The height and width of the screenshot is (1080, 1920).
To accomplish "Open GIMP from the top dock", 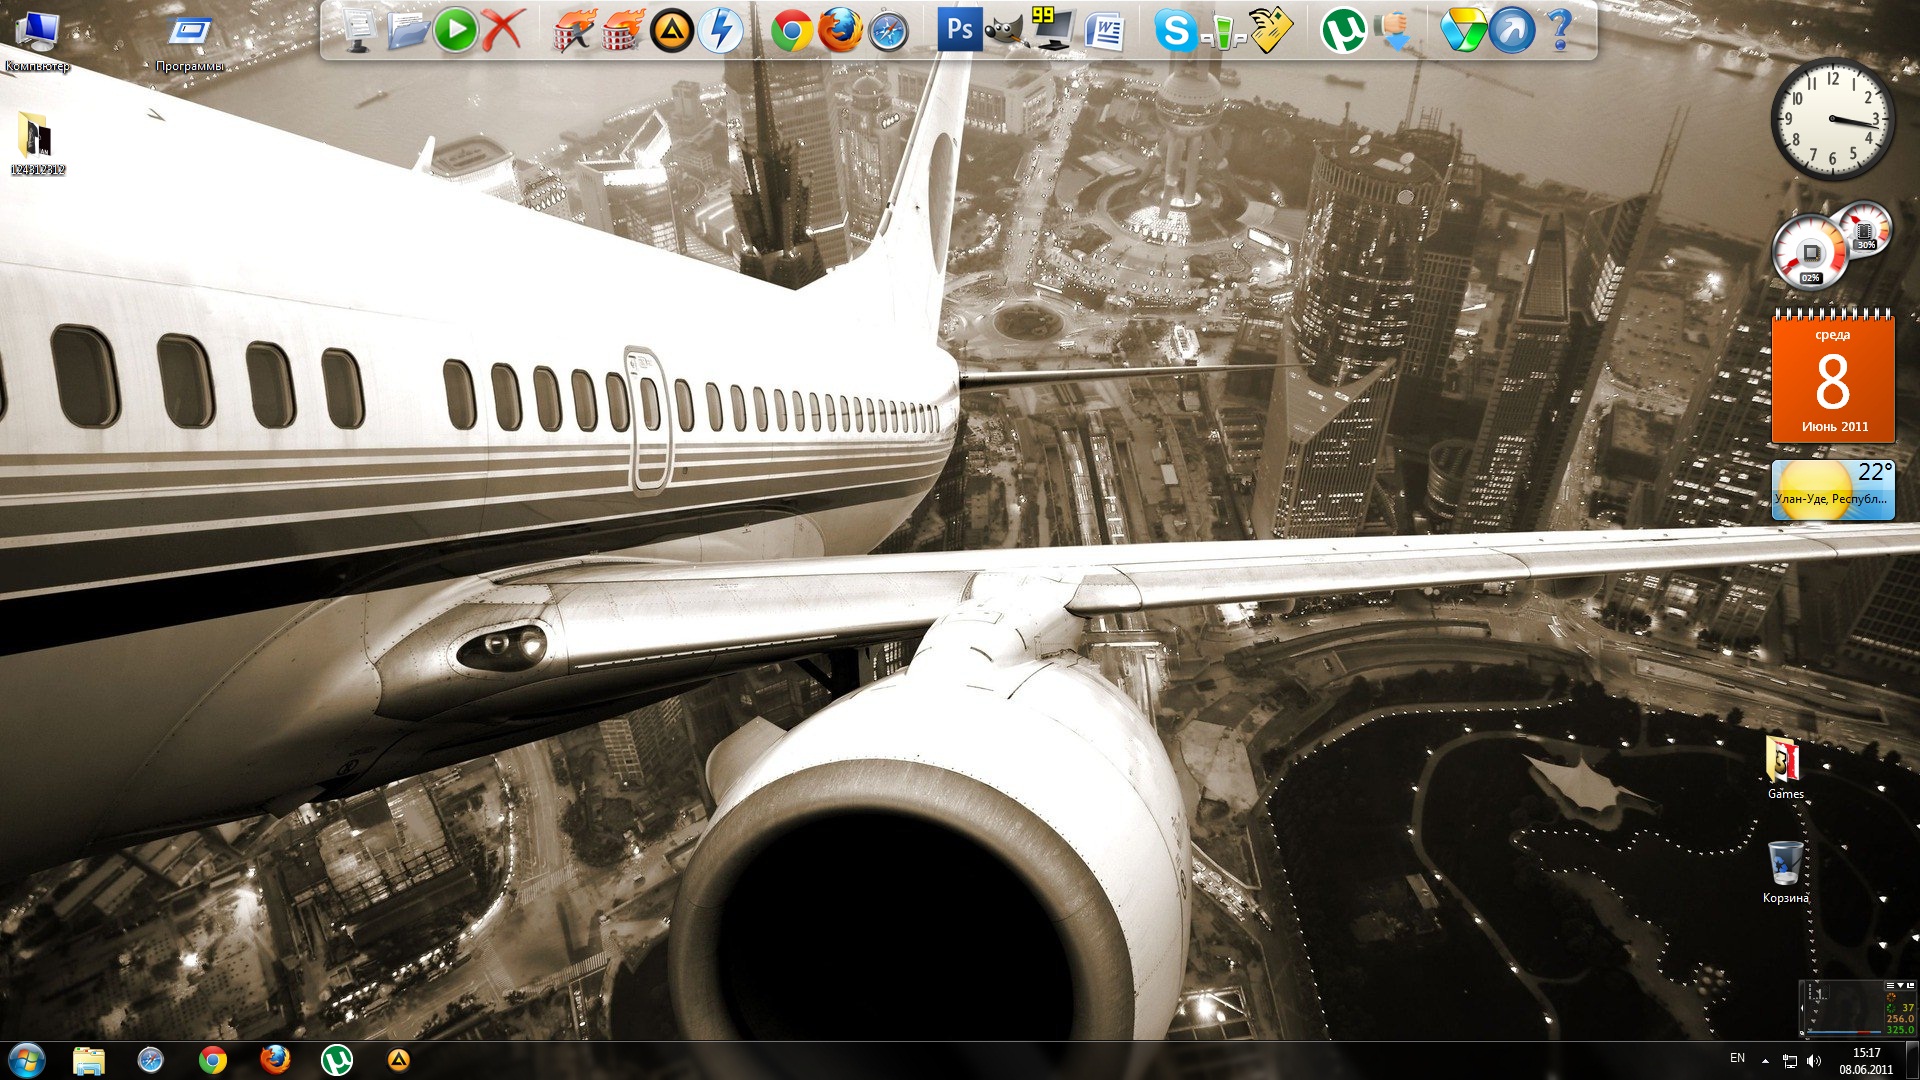I will tap(1004, 30).
